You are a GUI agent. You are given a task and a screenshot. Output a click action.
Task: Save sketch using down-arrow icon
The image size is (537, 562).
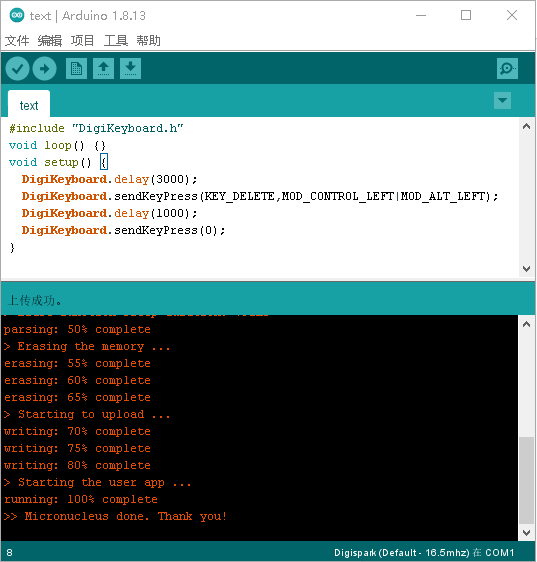click(x=130, y=68)
